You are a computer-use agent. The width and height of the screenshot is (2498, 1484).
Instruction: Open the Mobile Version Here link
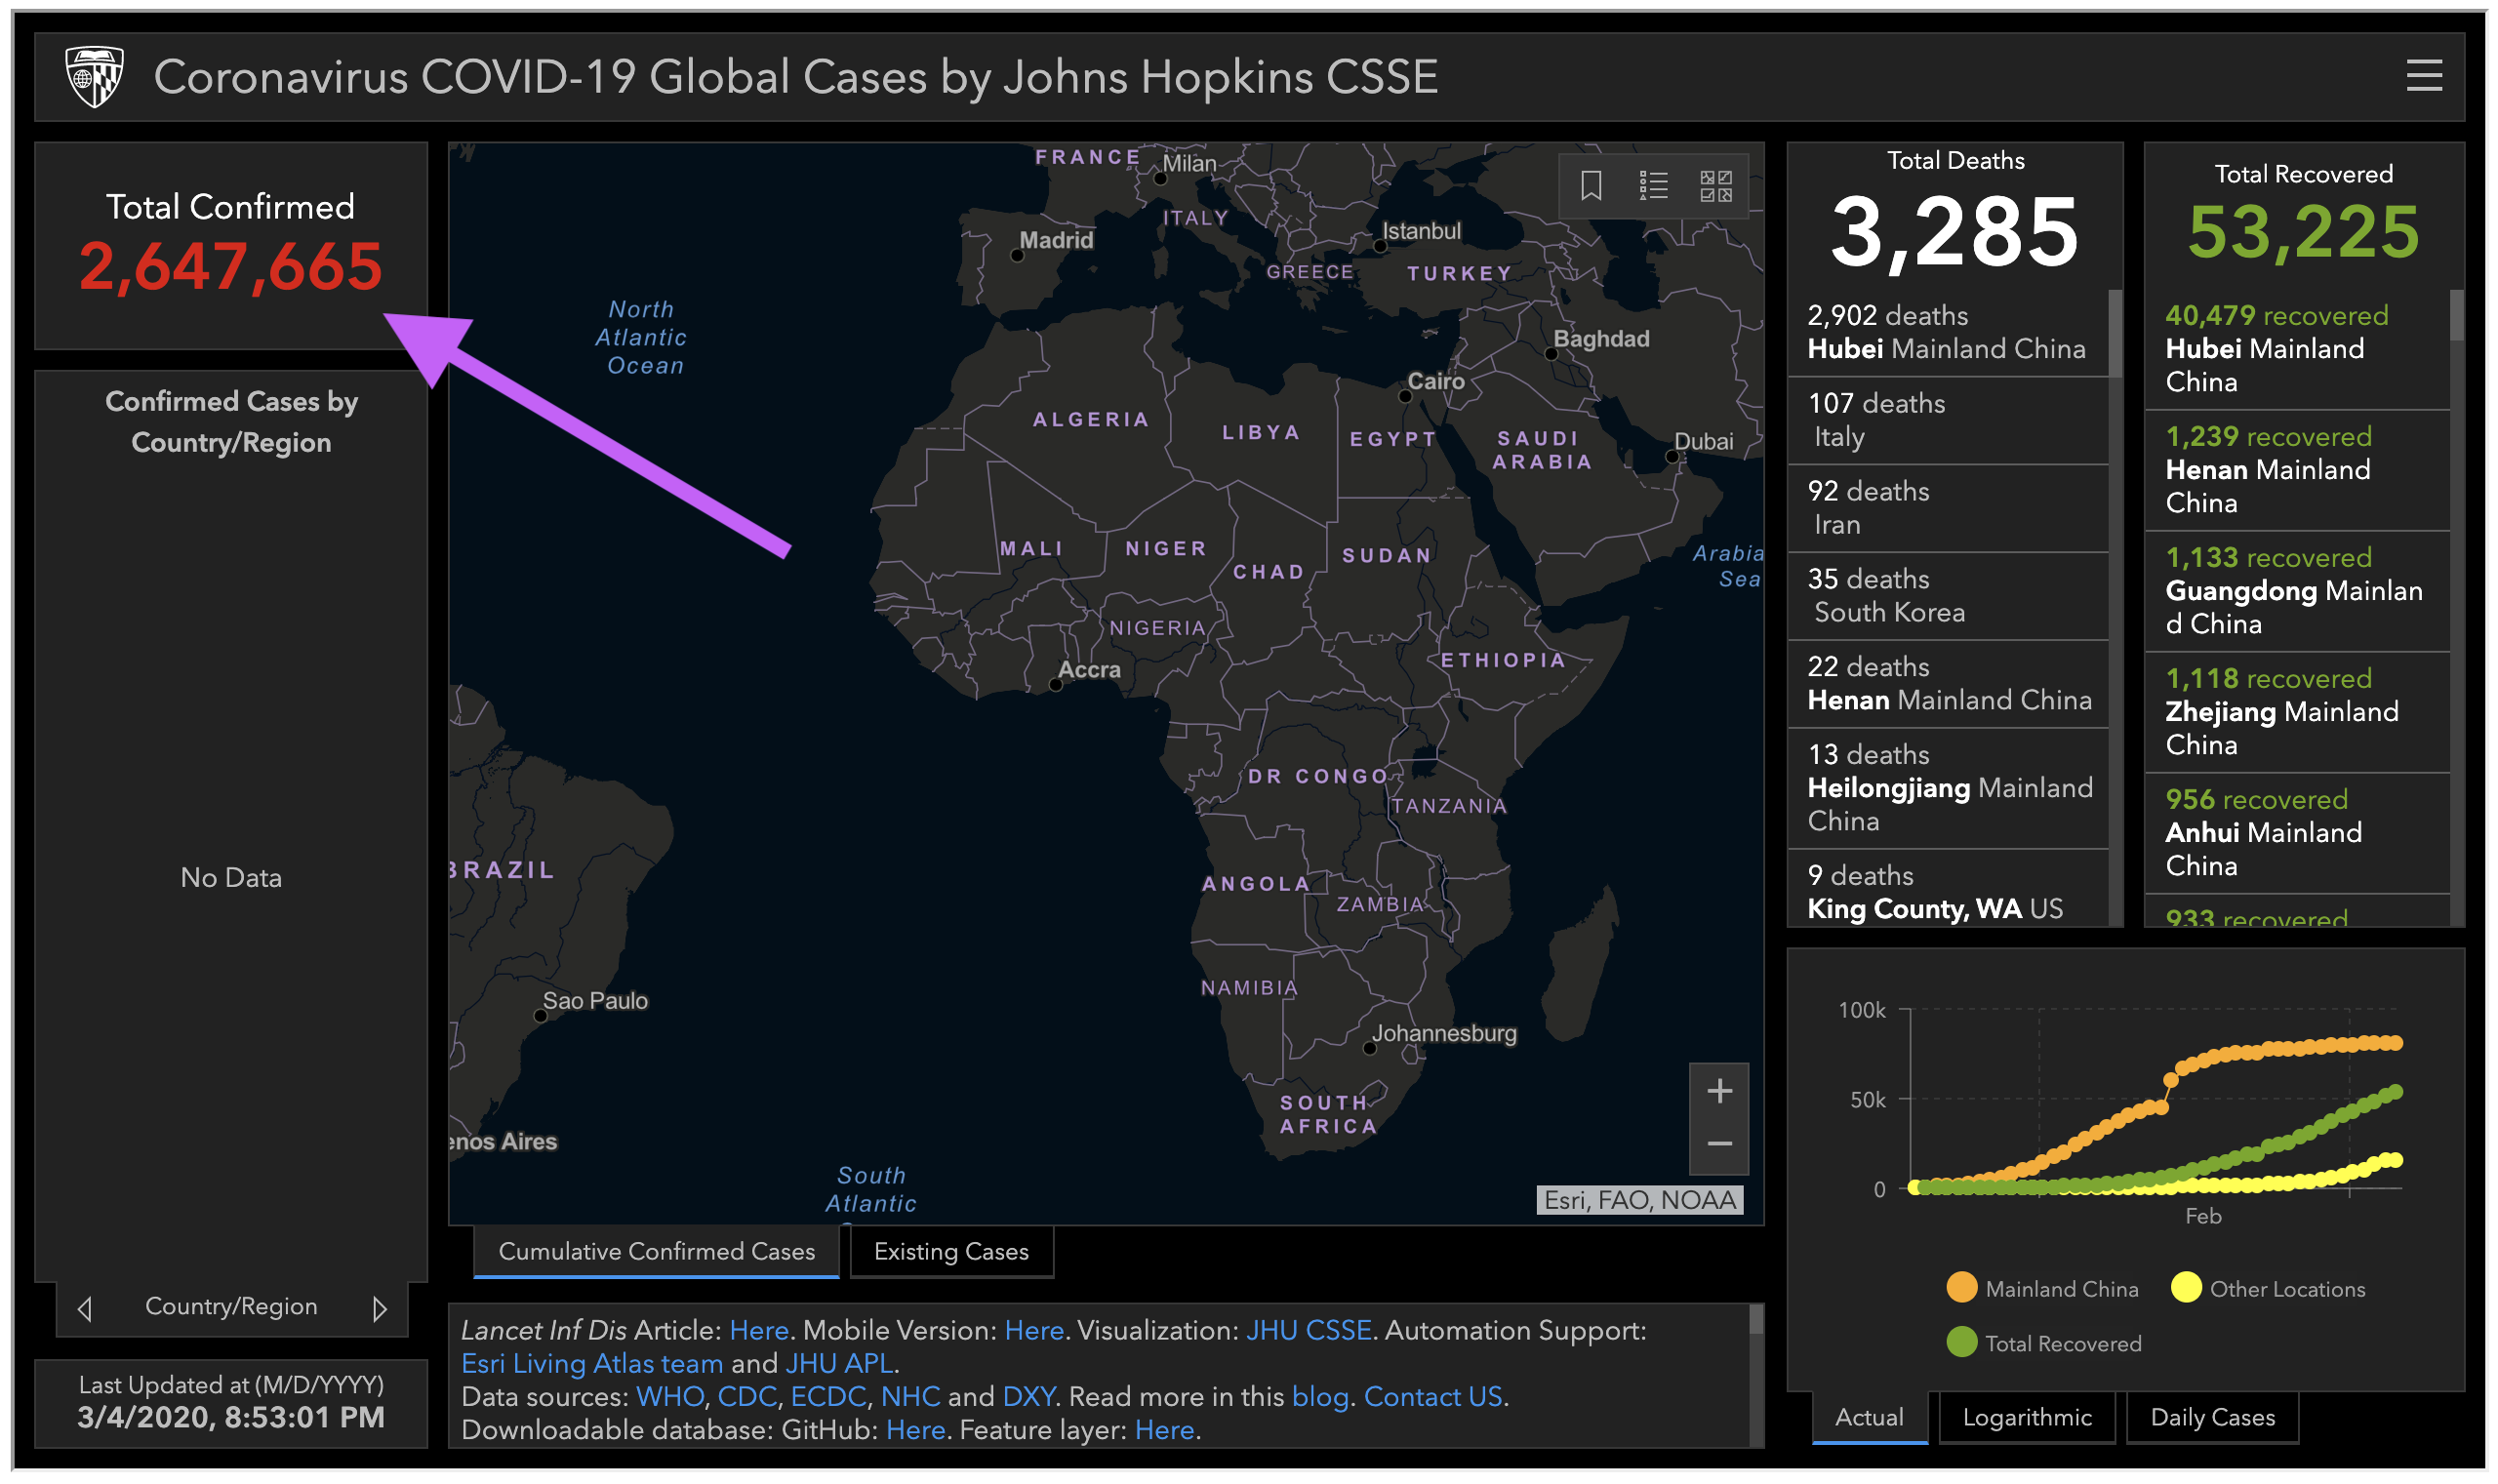pos(1034,1330)
